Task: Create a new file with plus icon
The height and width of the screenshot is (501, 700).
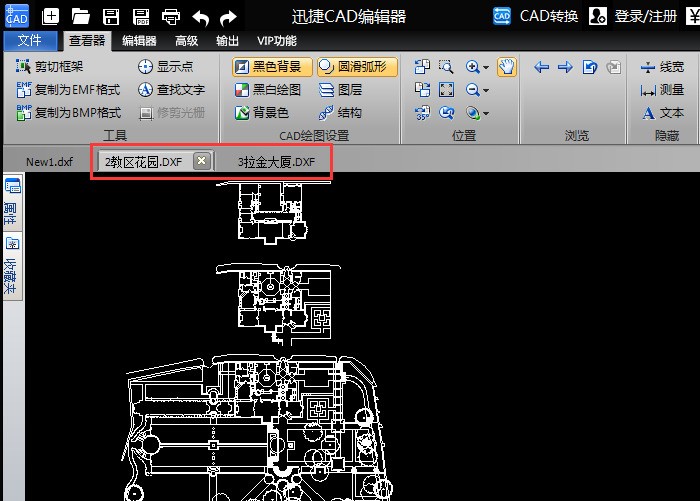Action: pos(50,17)
